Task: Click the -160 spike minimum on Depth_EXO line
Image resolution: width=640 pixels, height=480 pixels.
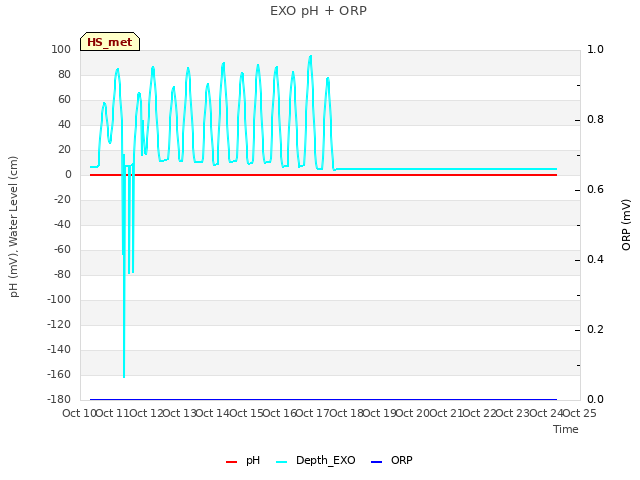Action: pos(124,376)
